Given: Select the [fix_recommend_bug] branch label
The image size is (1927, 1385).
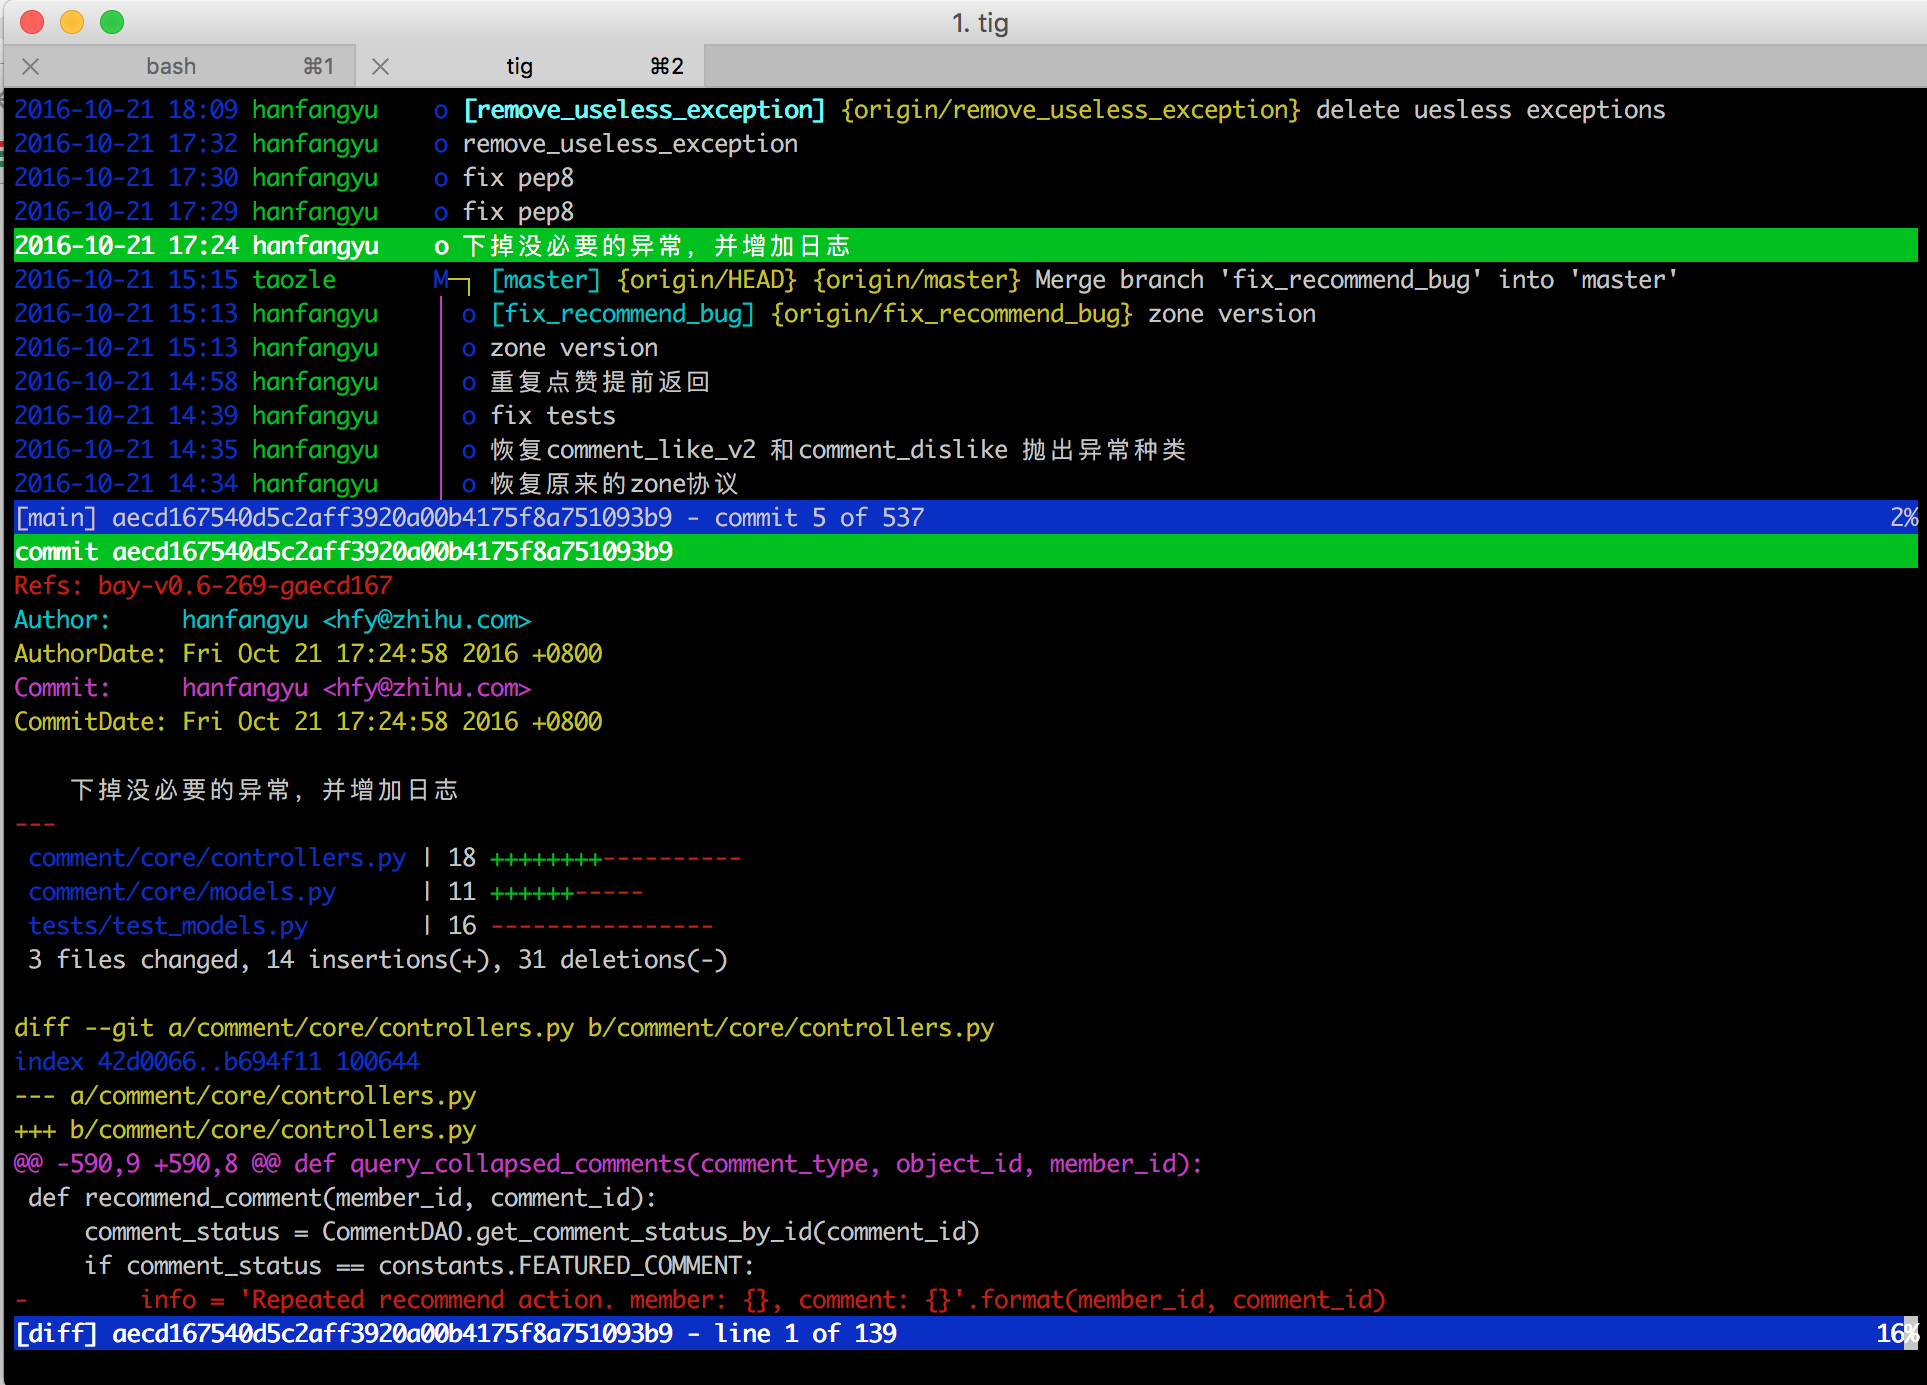Looking at the screenshot, I should pyautogui.click(x=622, y=314).
